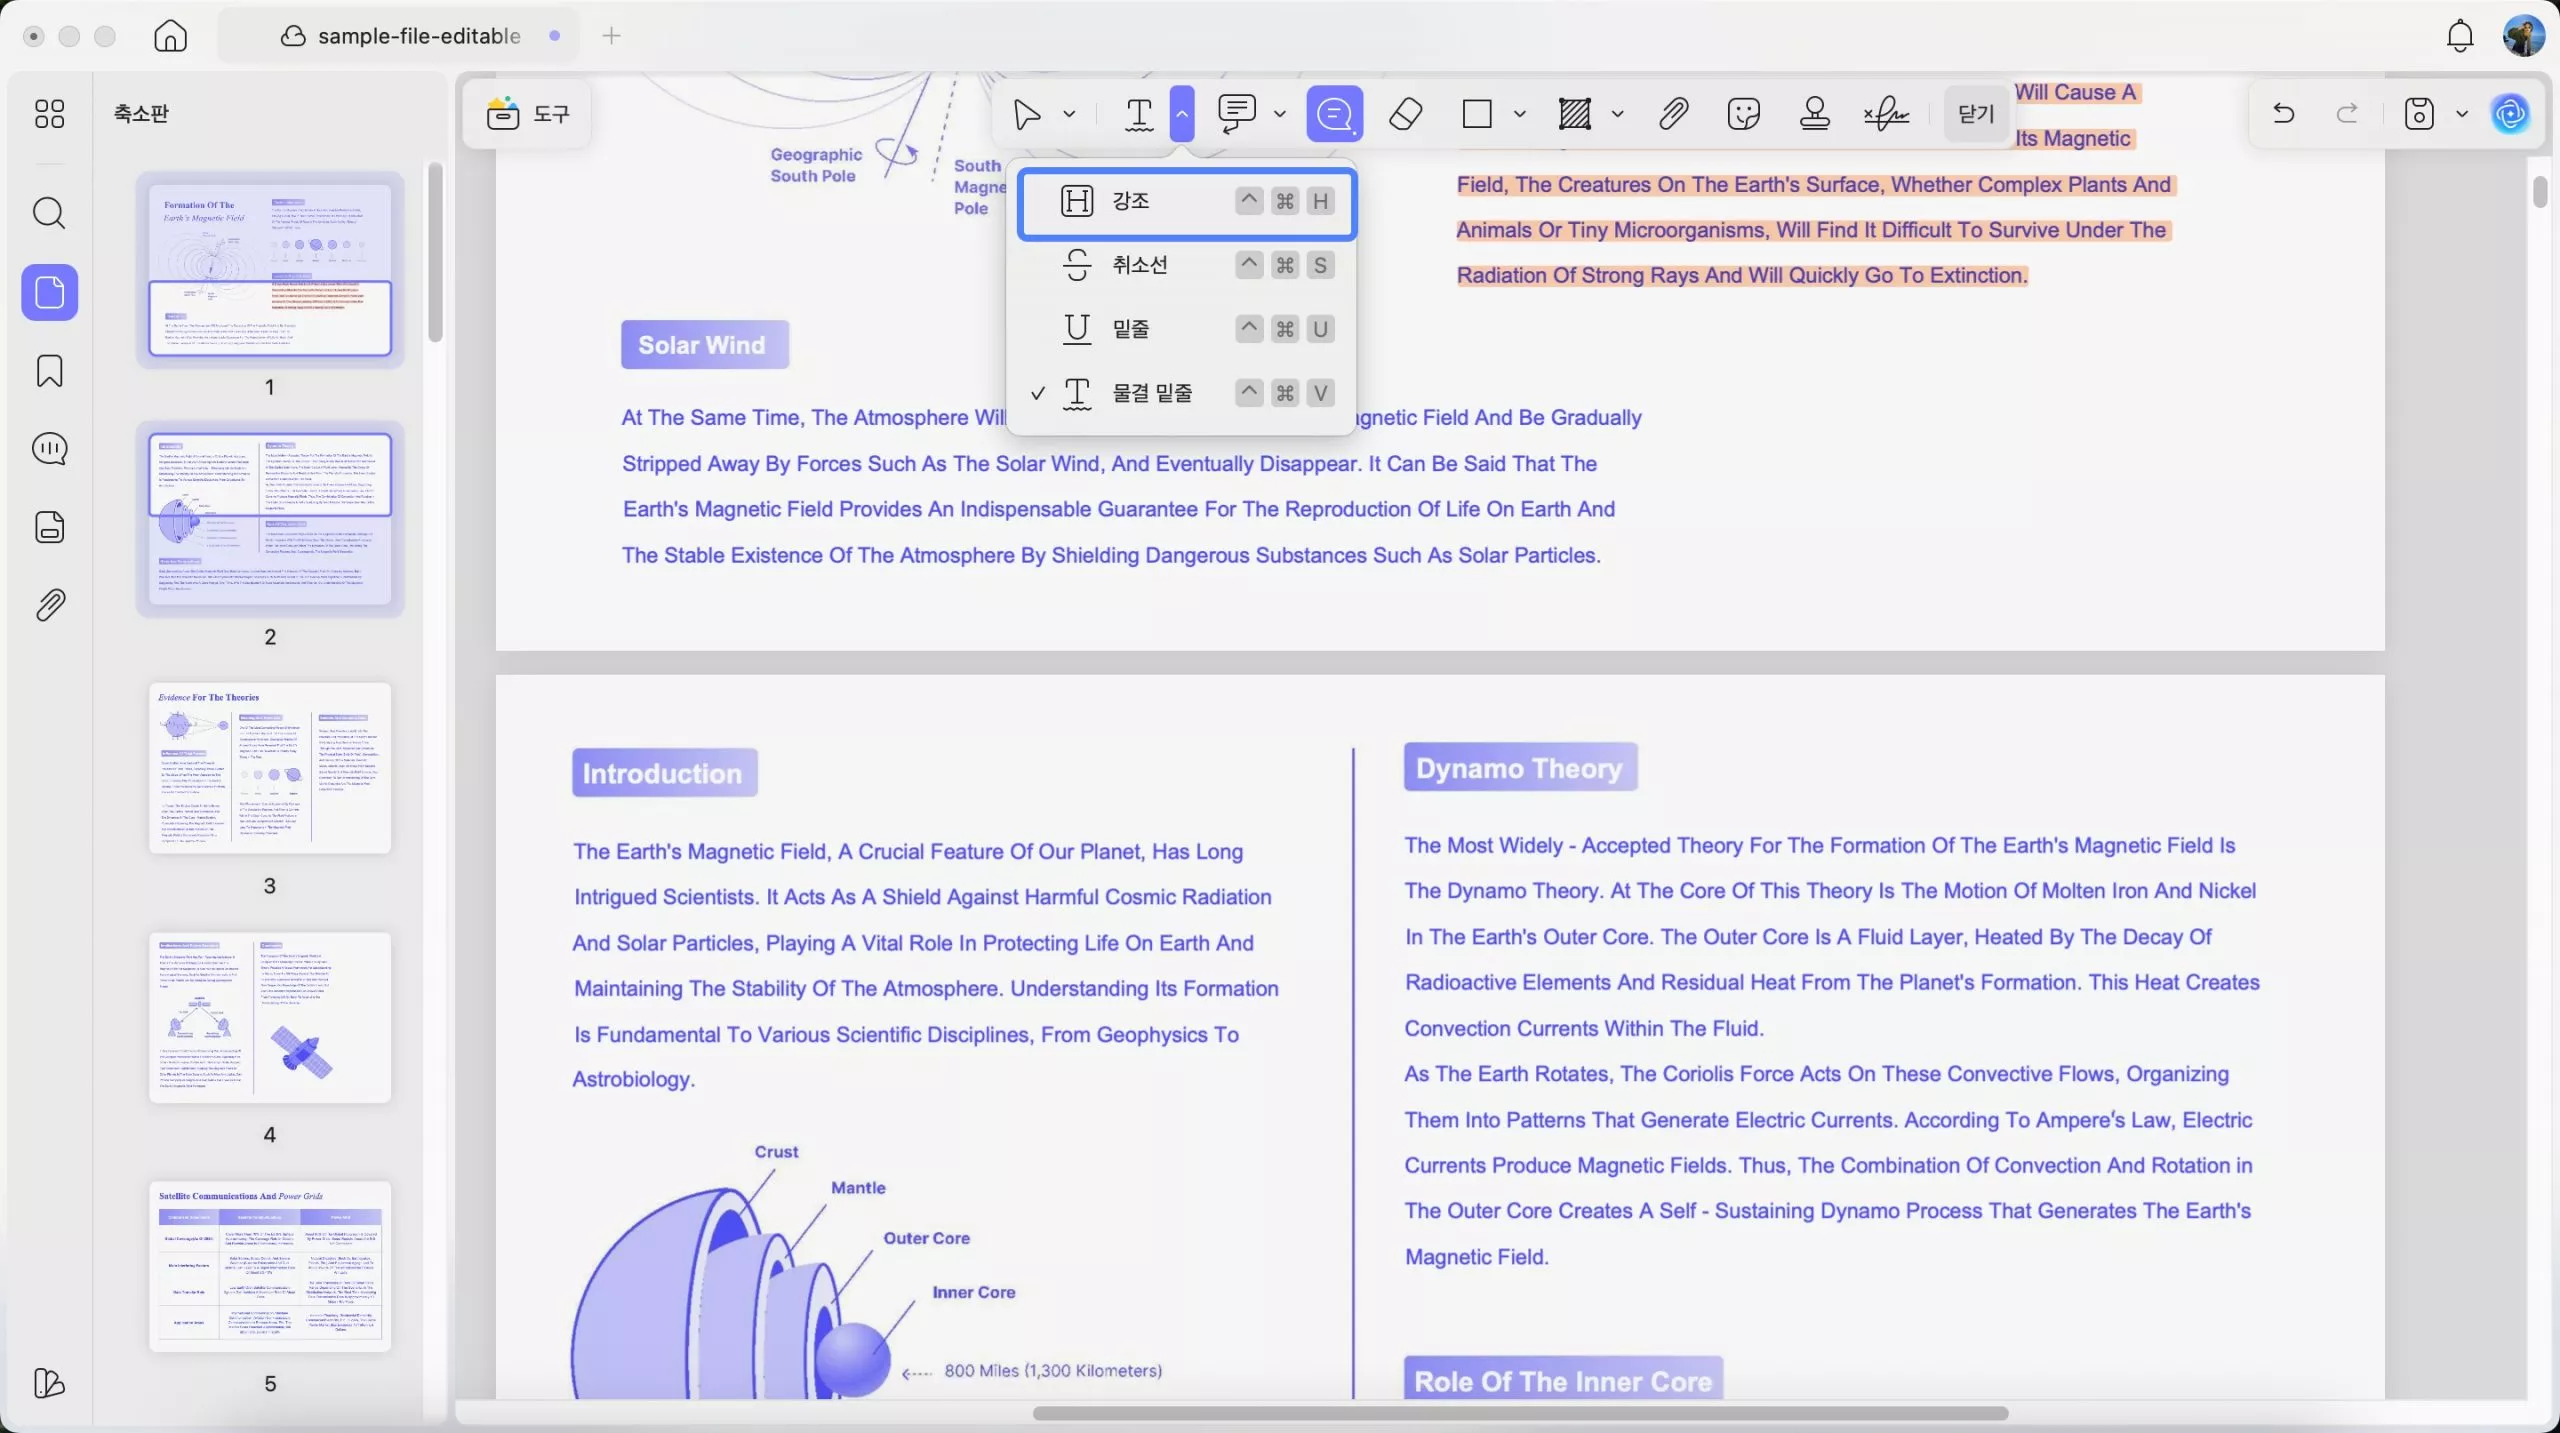Open the AI assistant icon
The width and height of the screenshot is (2560, 1433).
pos(2510,114)
